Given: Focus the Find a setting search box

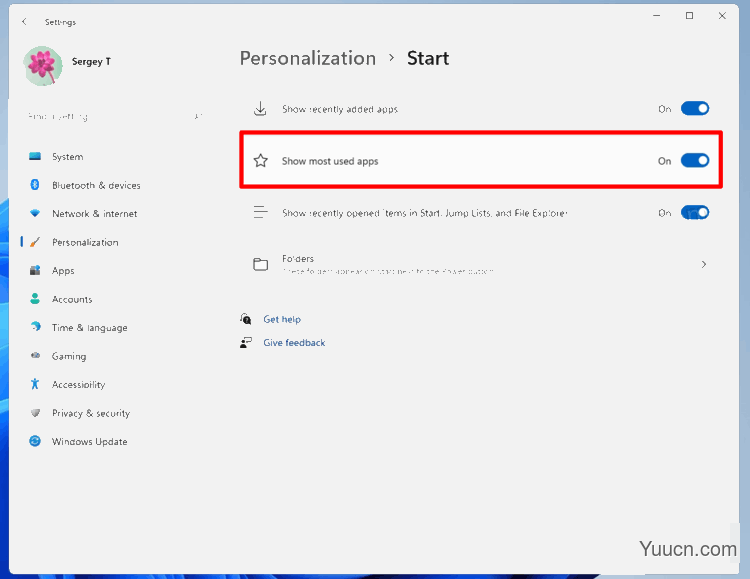Looking at the screenshot, I should point(115,116).
